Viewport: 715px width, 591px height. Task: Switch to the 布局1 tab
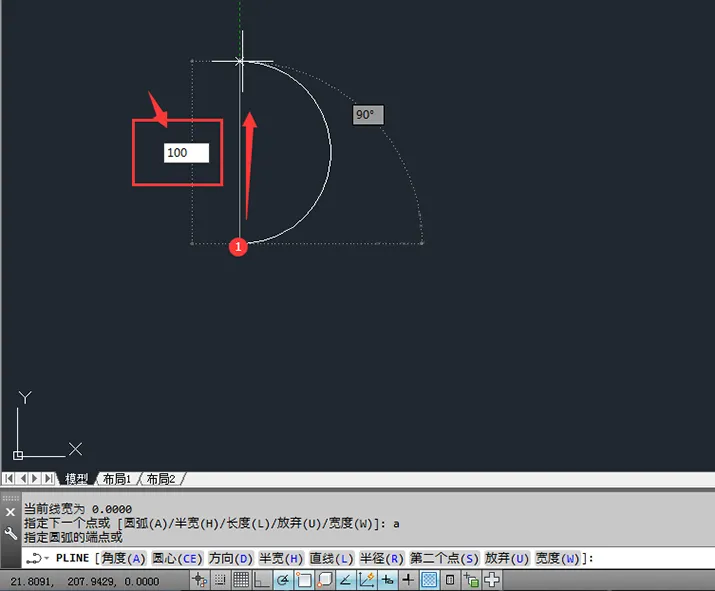(117, 479)
